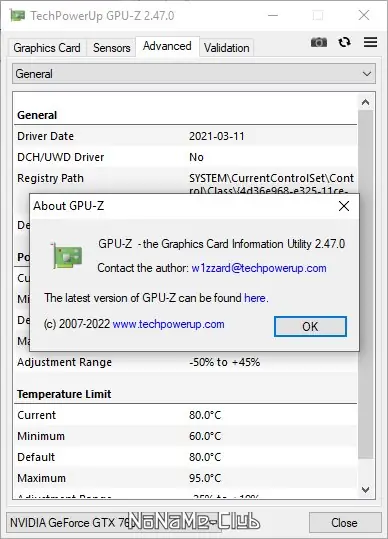This screenshot has height=539, width=388.
Task: Click the scrollbar up arrow
Action: point(366,102)
